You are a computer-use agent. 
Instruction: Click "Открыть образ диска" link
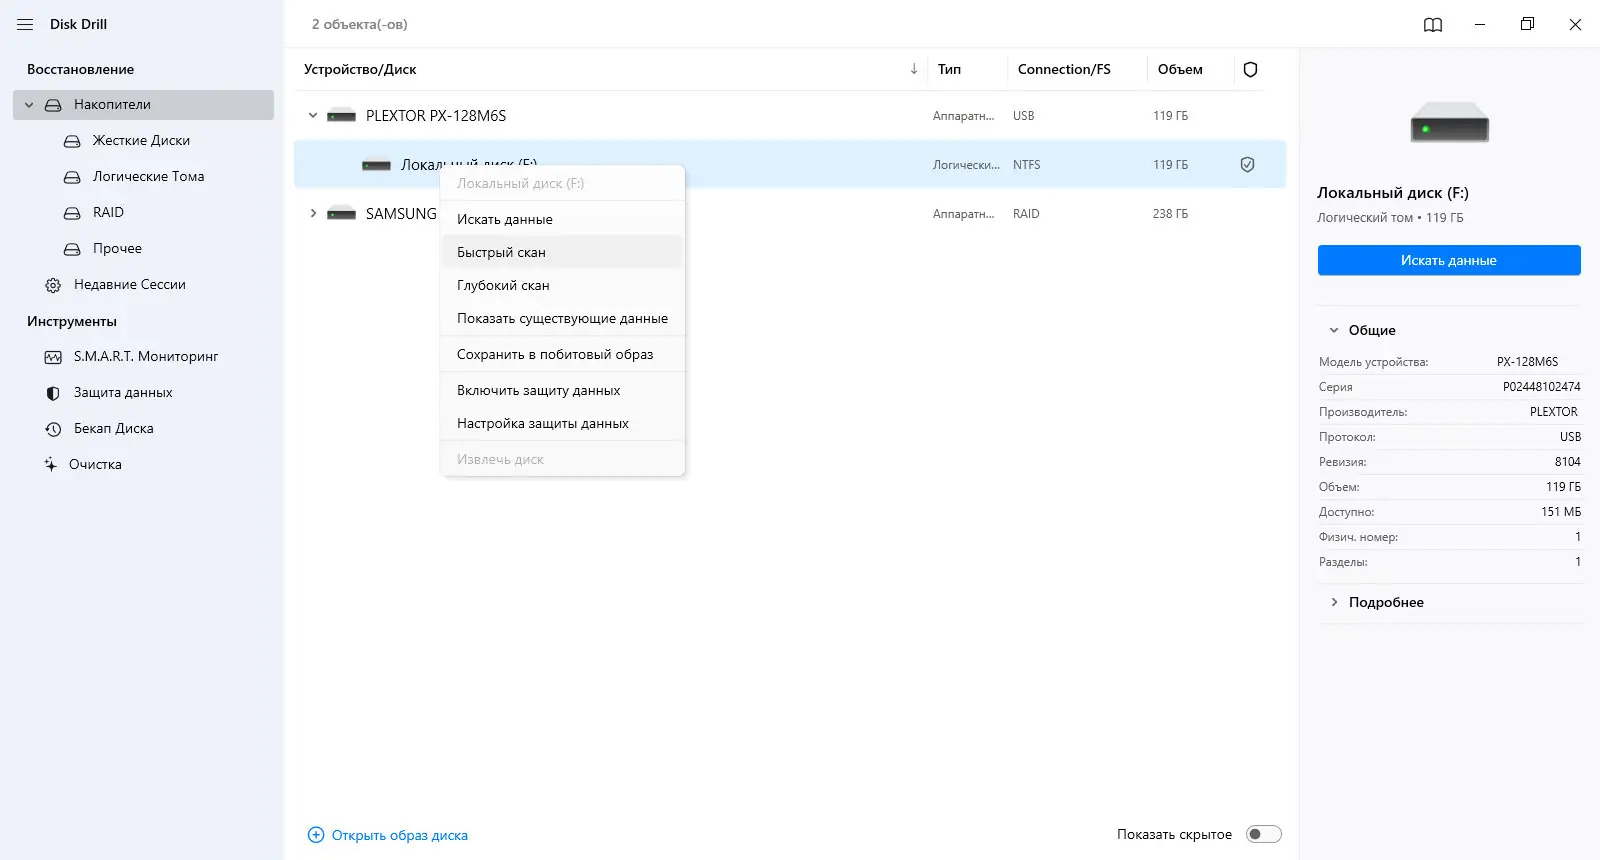399,835
